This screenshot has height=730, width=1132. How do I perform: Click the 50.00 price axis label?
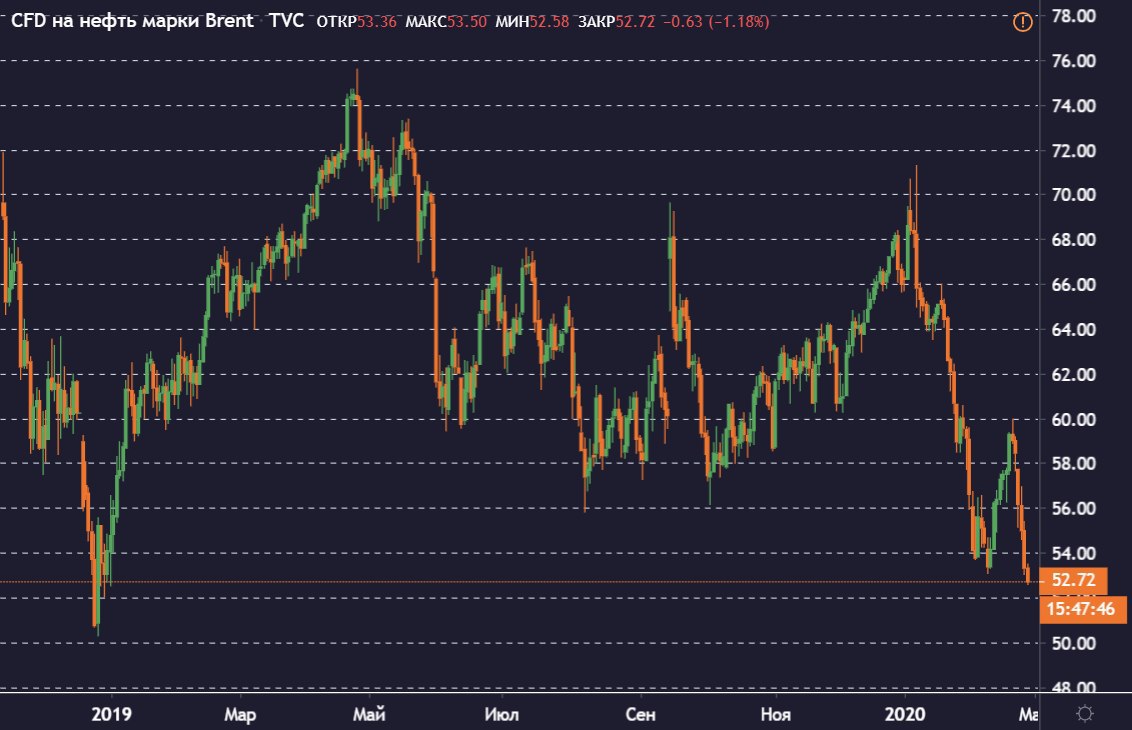pos(1074,643)
